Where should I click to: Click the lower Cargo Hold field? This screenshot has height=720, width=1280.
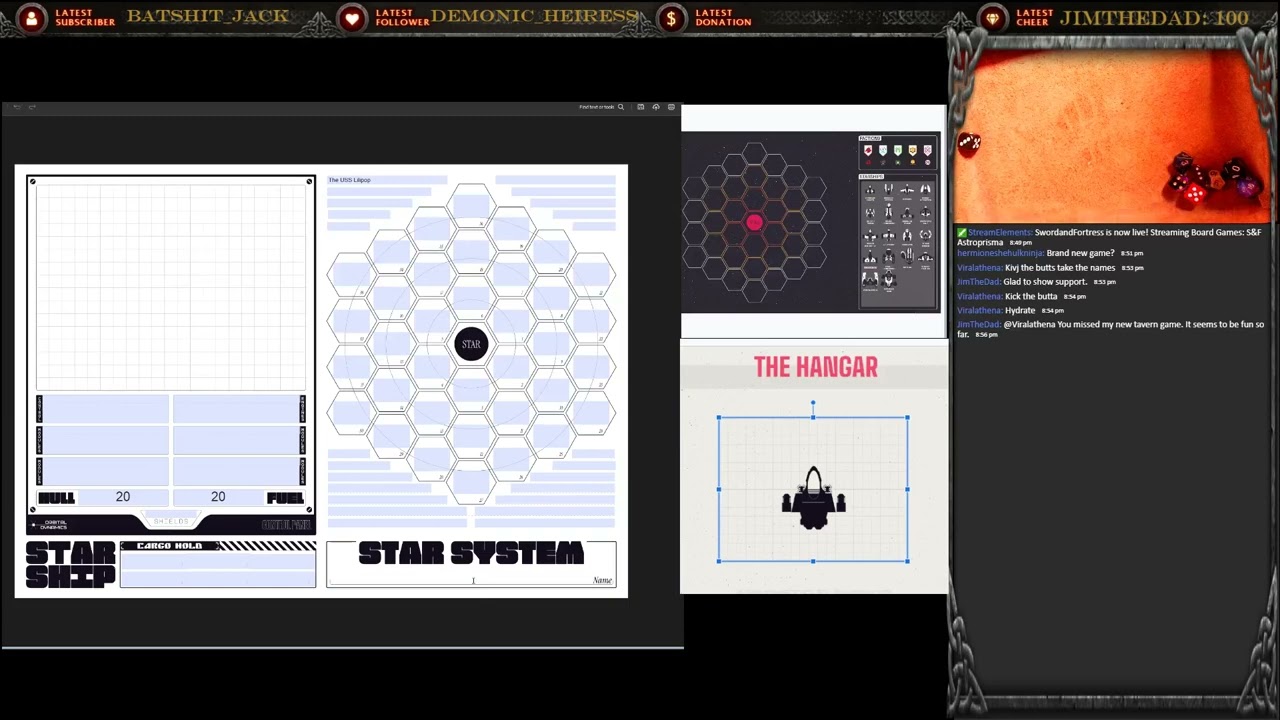click(218, 578)
